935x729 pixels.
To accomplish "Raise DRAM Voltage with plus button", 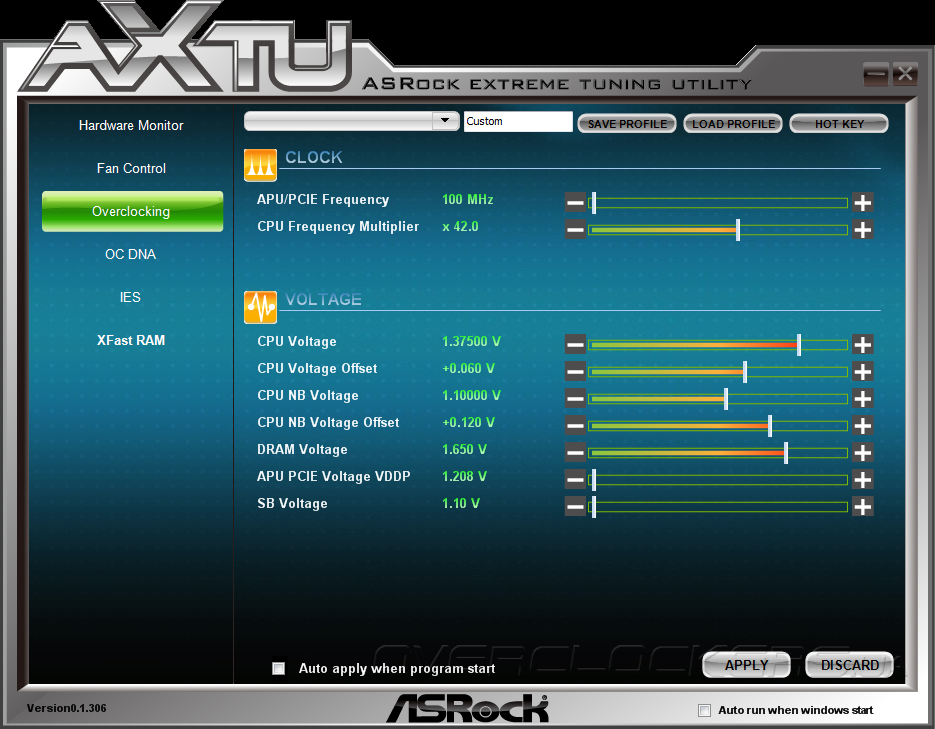I will (x=862, y=452).
